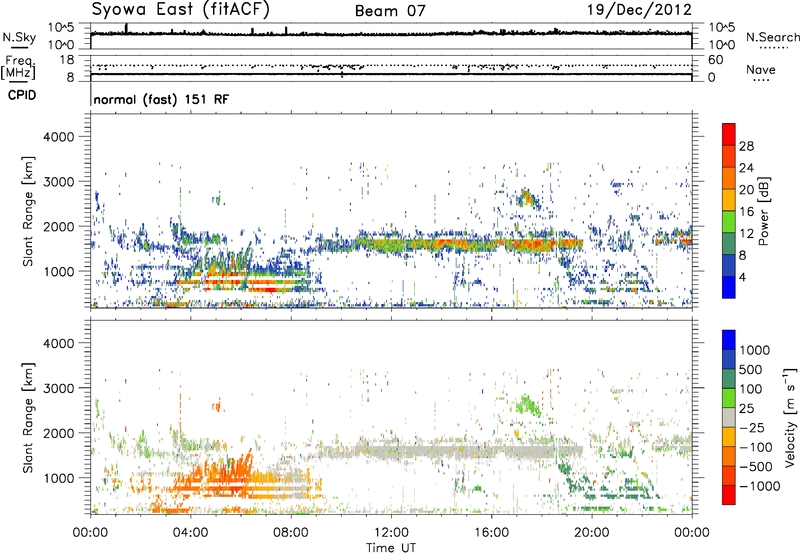800x554 pixels.
Task: Click the '04:00' time tick label
Action: click(190, 533)
